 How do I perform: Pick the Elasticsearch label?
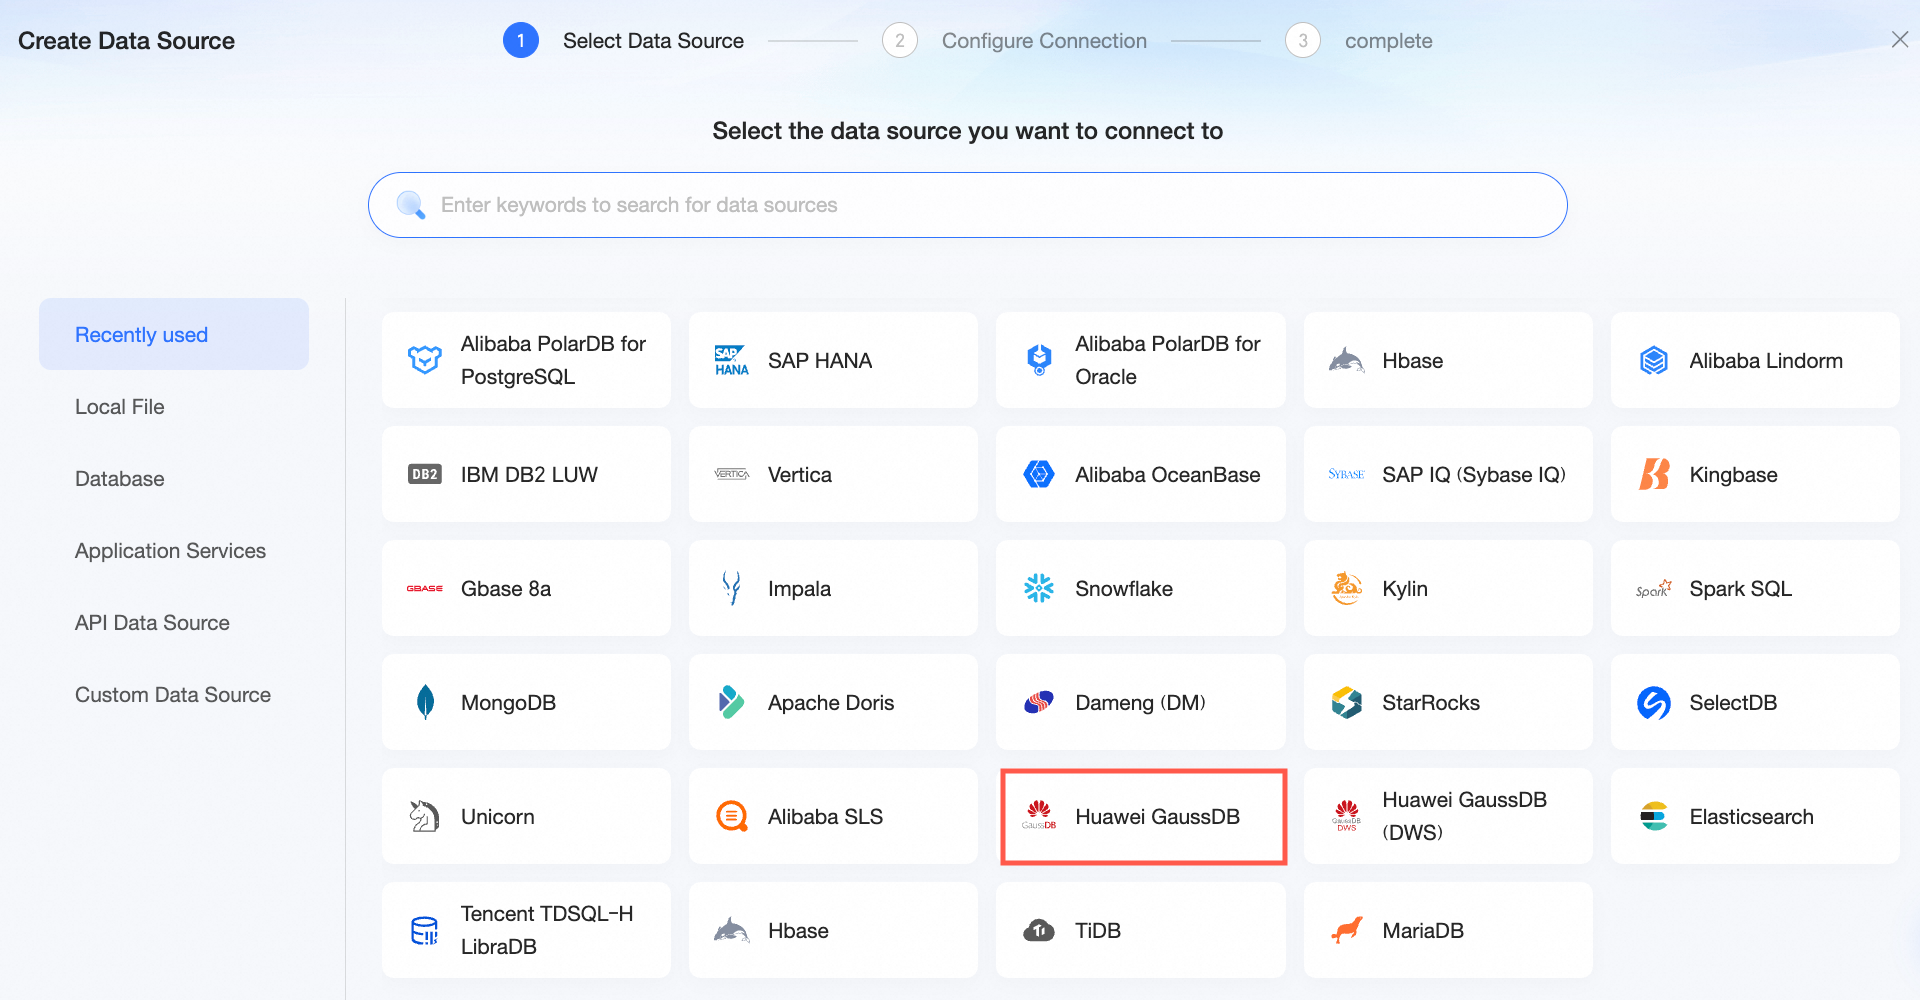(x=1751, y=816)
